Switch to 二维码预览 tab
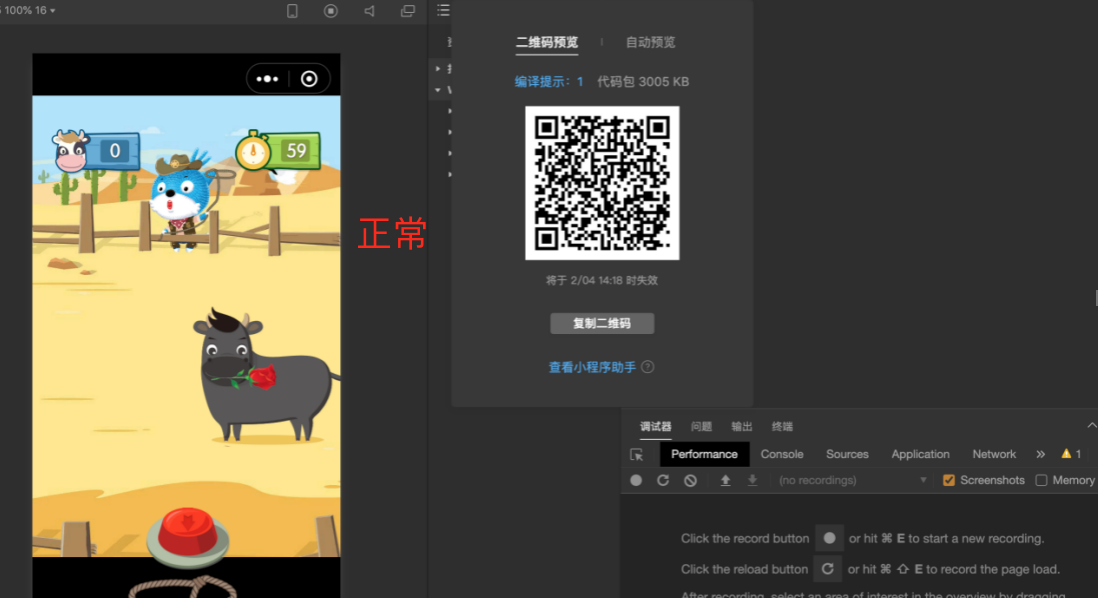The image size is (1098, 598). (547, 42)
